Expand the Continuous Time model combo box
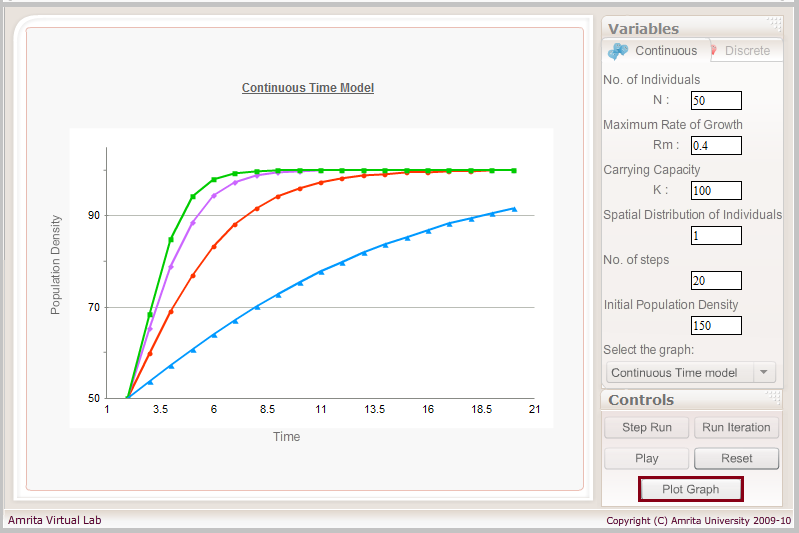Viewport: 799px width, 533px height. point(690,372)
